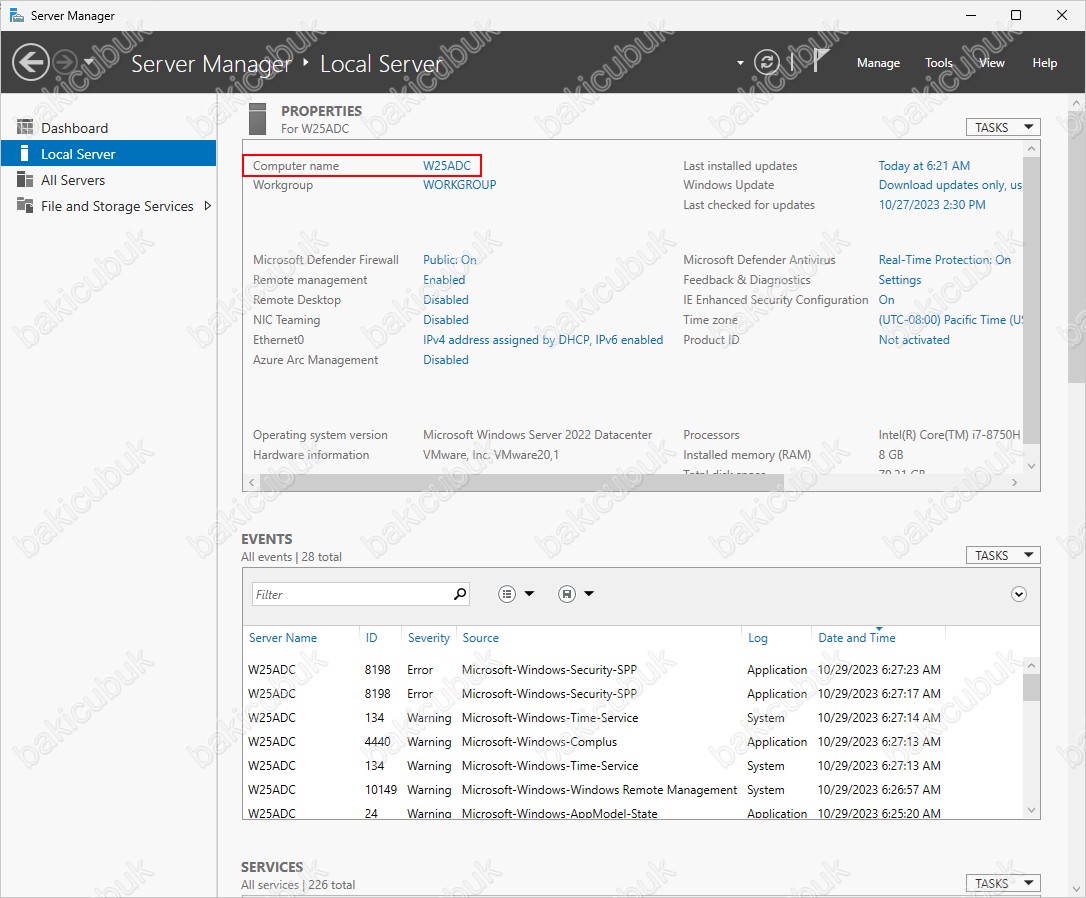Click Server Manager title bar icon
This screenshot has width=1086, height=898.
(17, 15)
